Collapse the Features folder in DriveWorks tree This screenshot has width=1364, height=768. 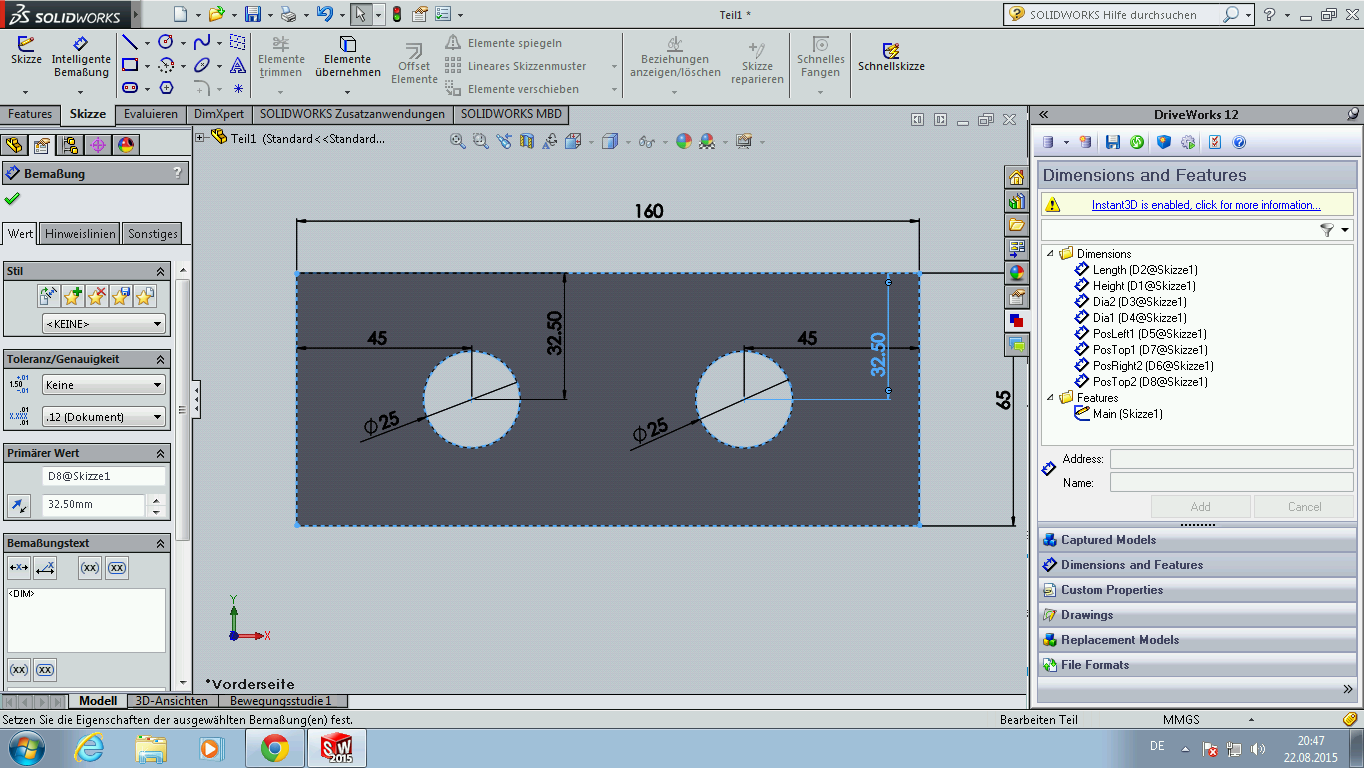(1050, 398)
